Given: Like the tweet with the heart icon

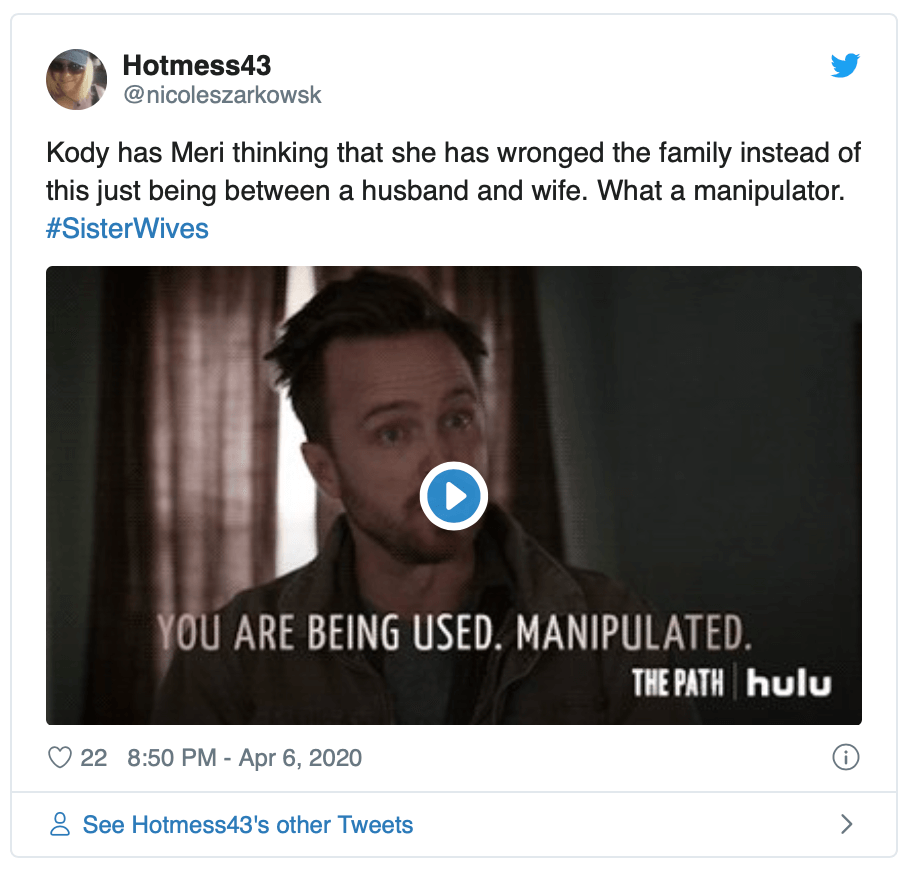Looking at the screenshot, I should pos(62,758).
